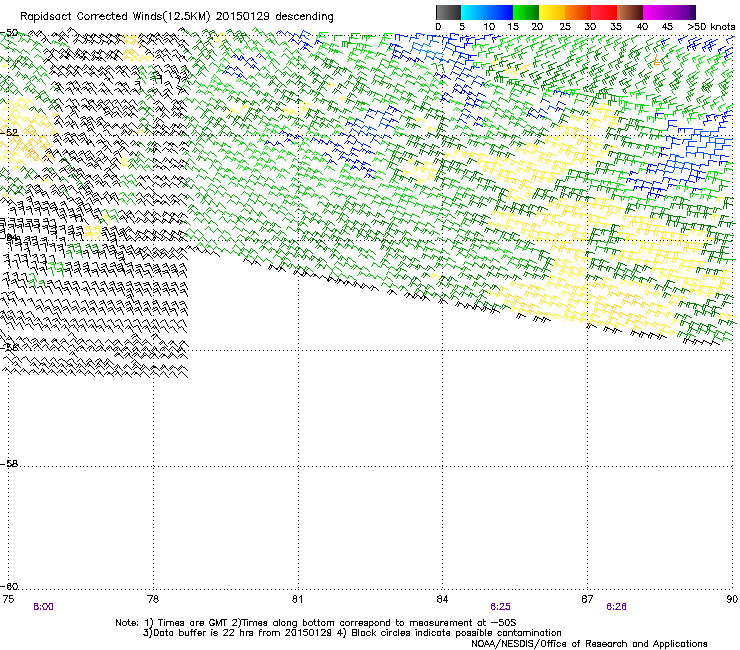The height and width of the screenshot is (650, 740).
Task: Click the legend label '20'
Action: tap(537, 27)
